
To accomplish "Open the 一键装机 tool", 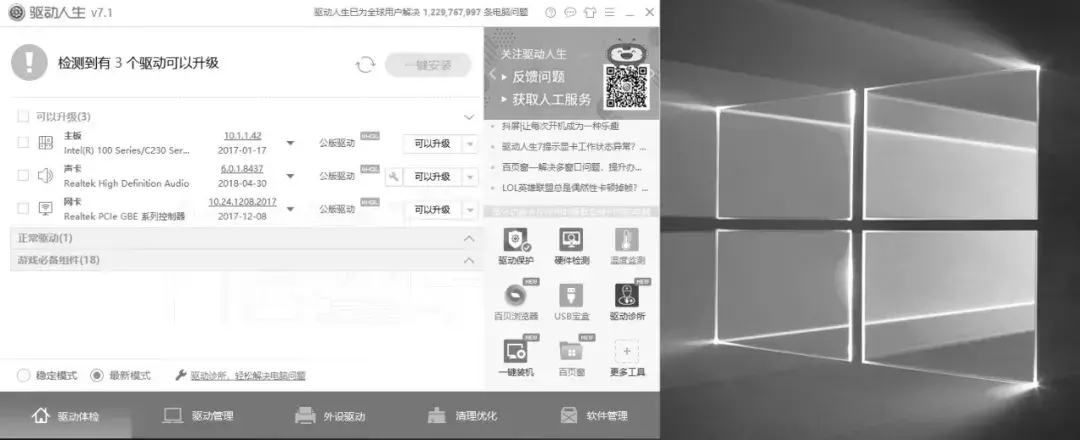I will (x=515, y=353).
